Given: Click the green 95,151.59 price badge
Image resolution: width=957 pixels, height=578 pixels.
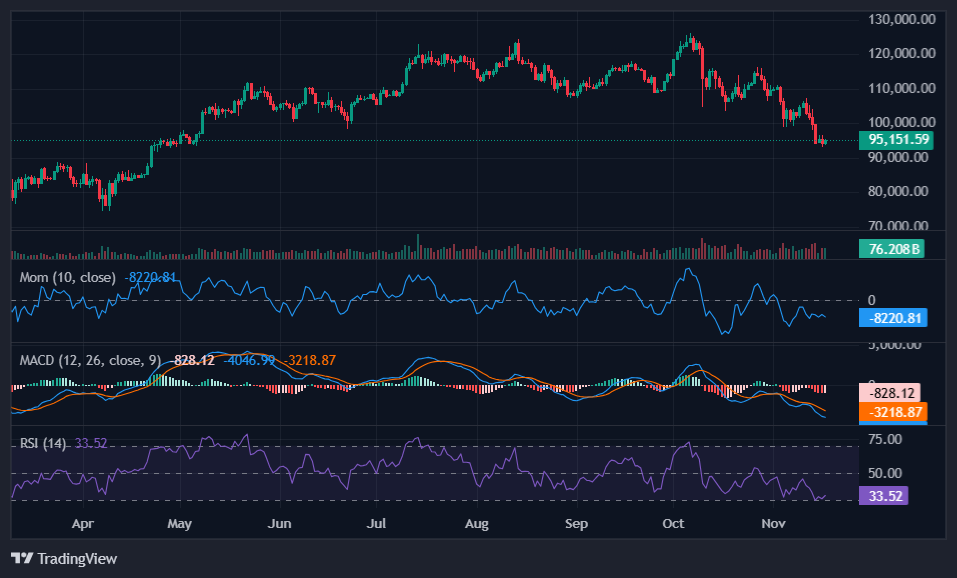Looking at the screenshot, I should click(x=898, y=141).
